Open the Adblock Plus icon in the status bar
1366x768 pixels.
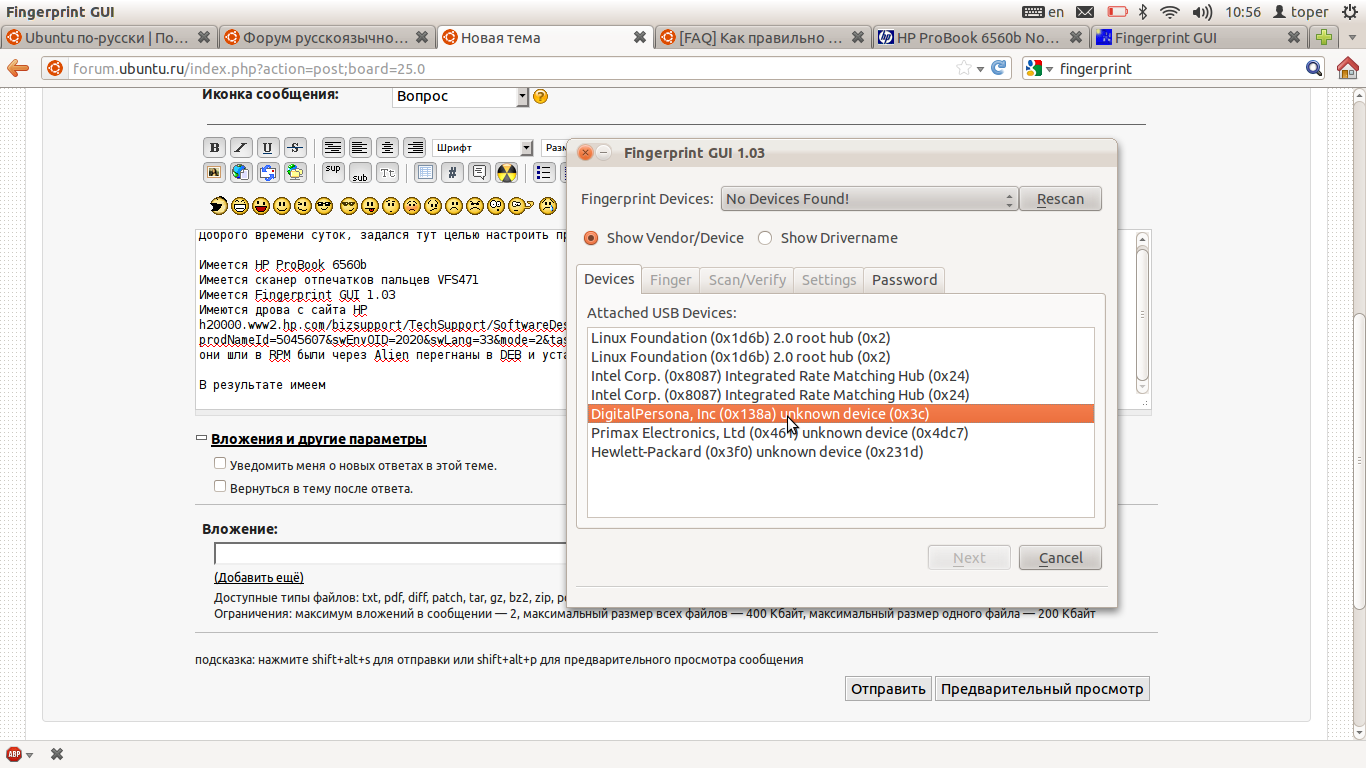pyautogui.click(x=15, y=754)
